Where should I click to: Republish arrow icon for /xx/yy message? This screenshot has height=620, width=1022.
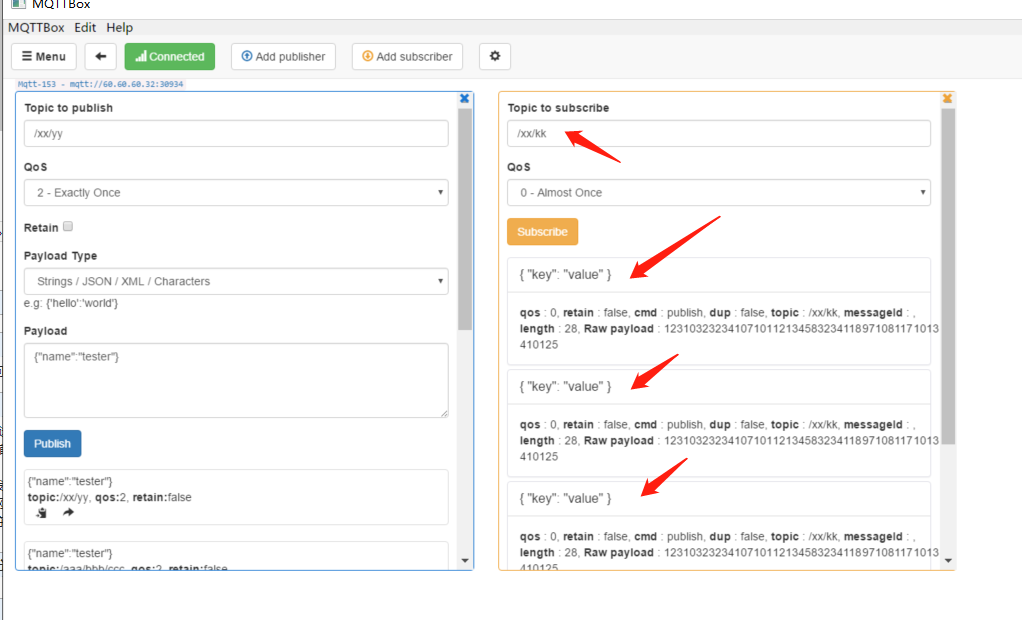68,512
